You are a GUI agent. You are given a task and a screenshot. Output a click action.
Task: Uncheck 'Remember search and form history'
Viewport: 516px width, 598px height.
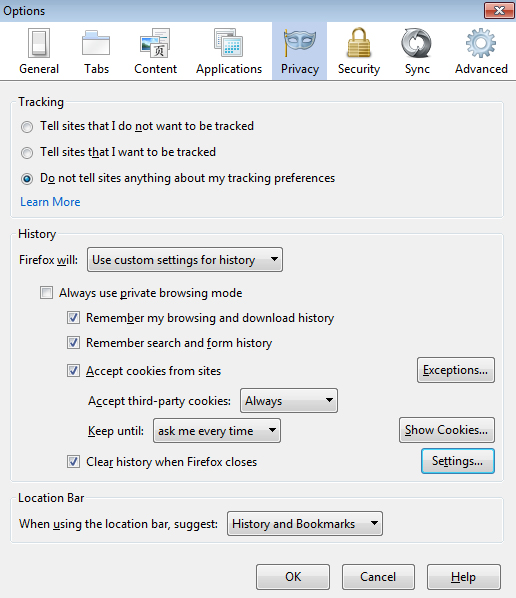tap(73, 343)
